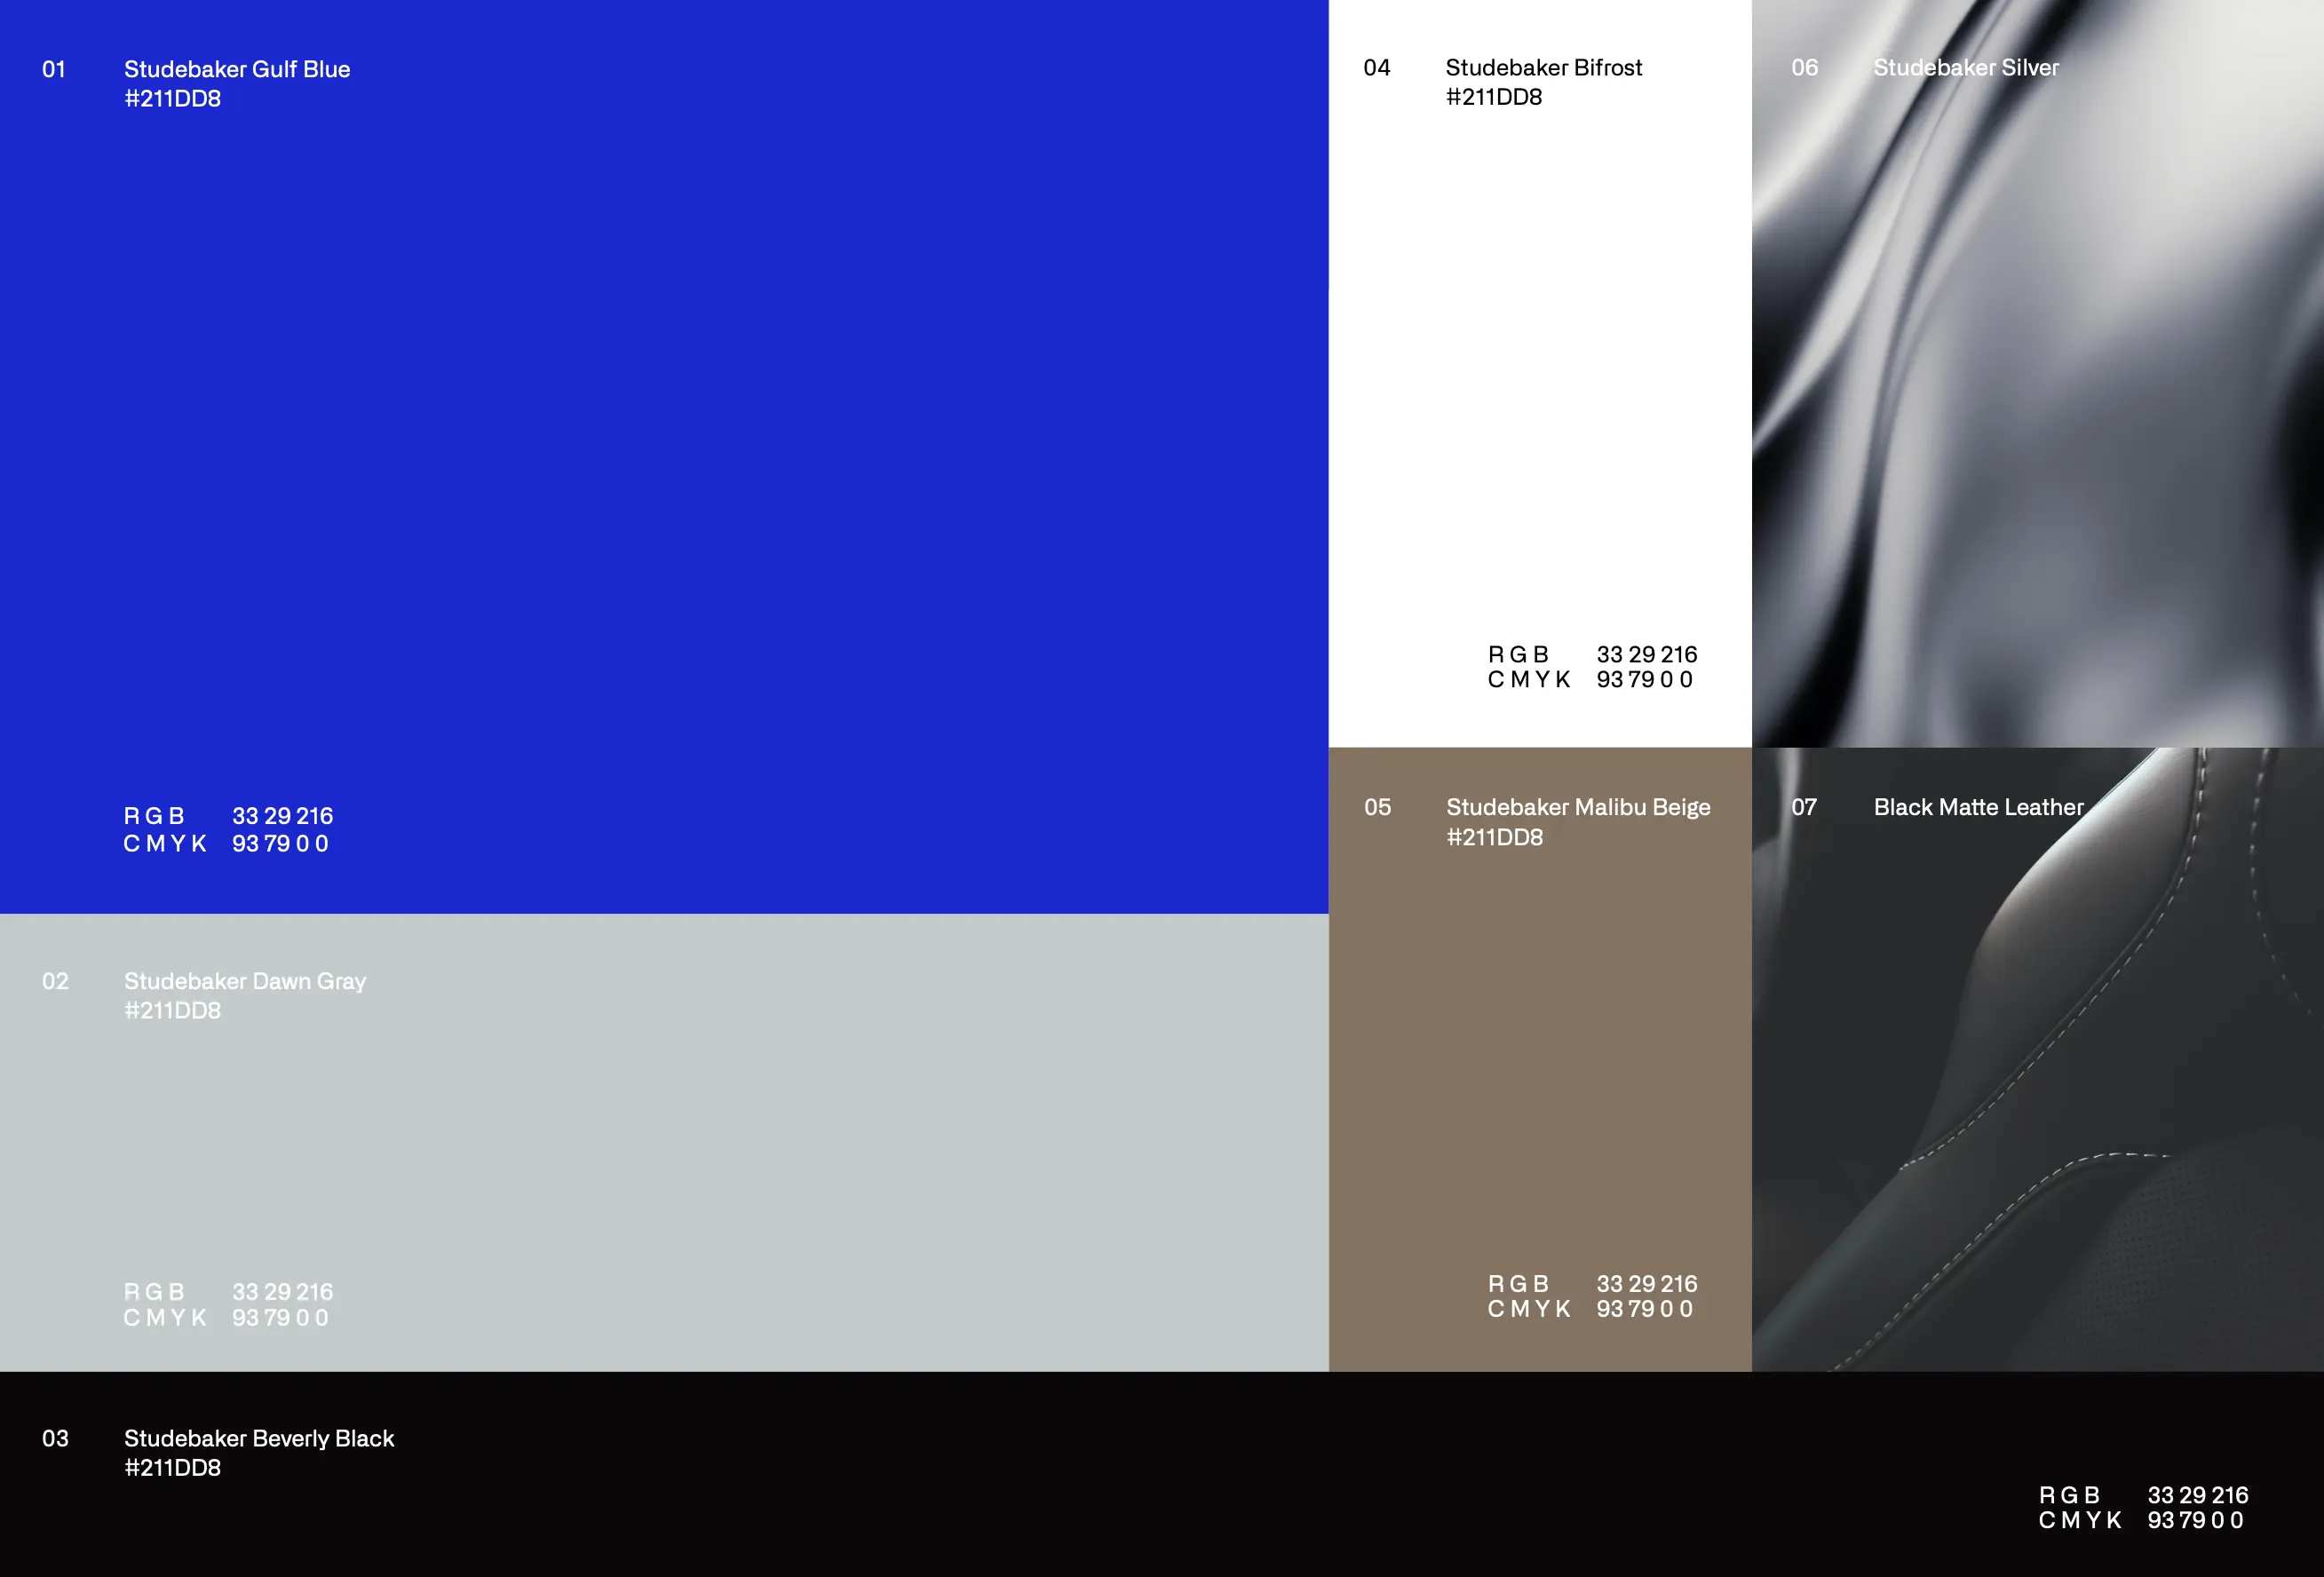Click the 'Studebaker Bifrost' title text

[1543, 67]
